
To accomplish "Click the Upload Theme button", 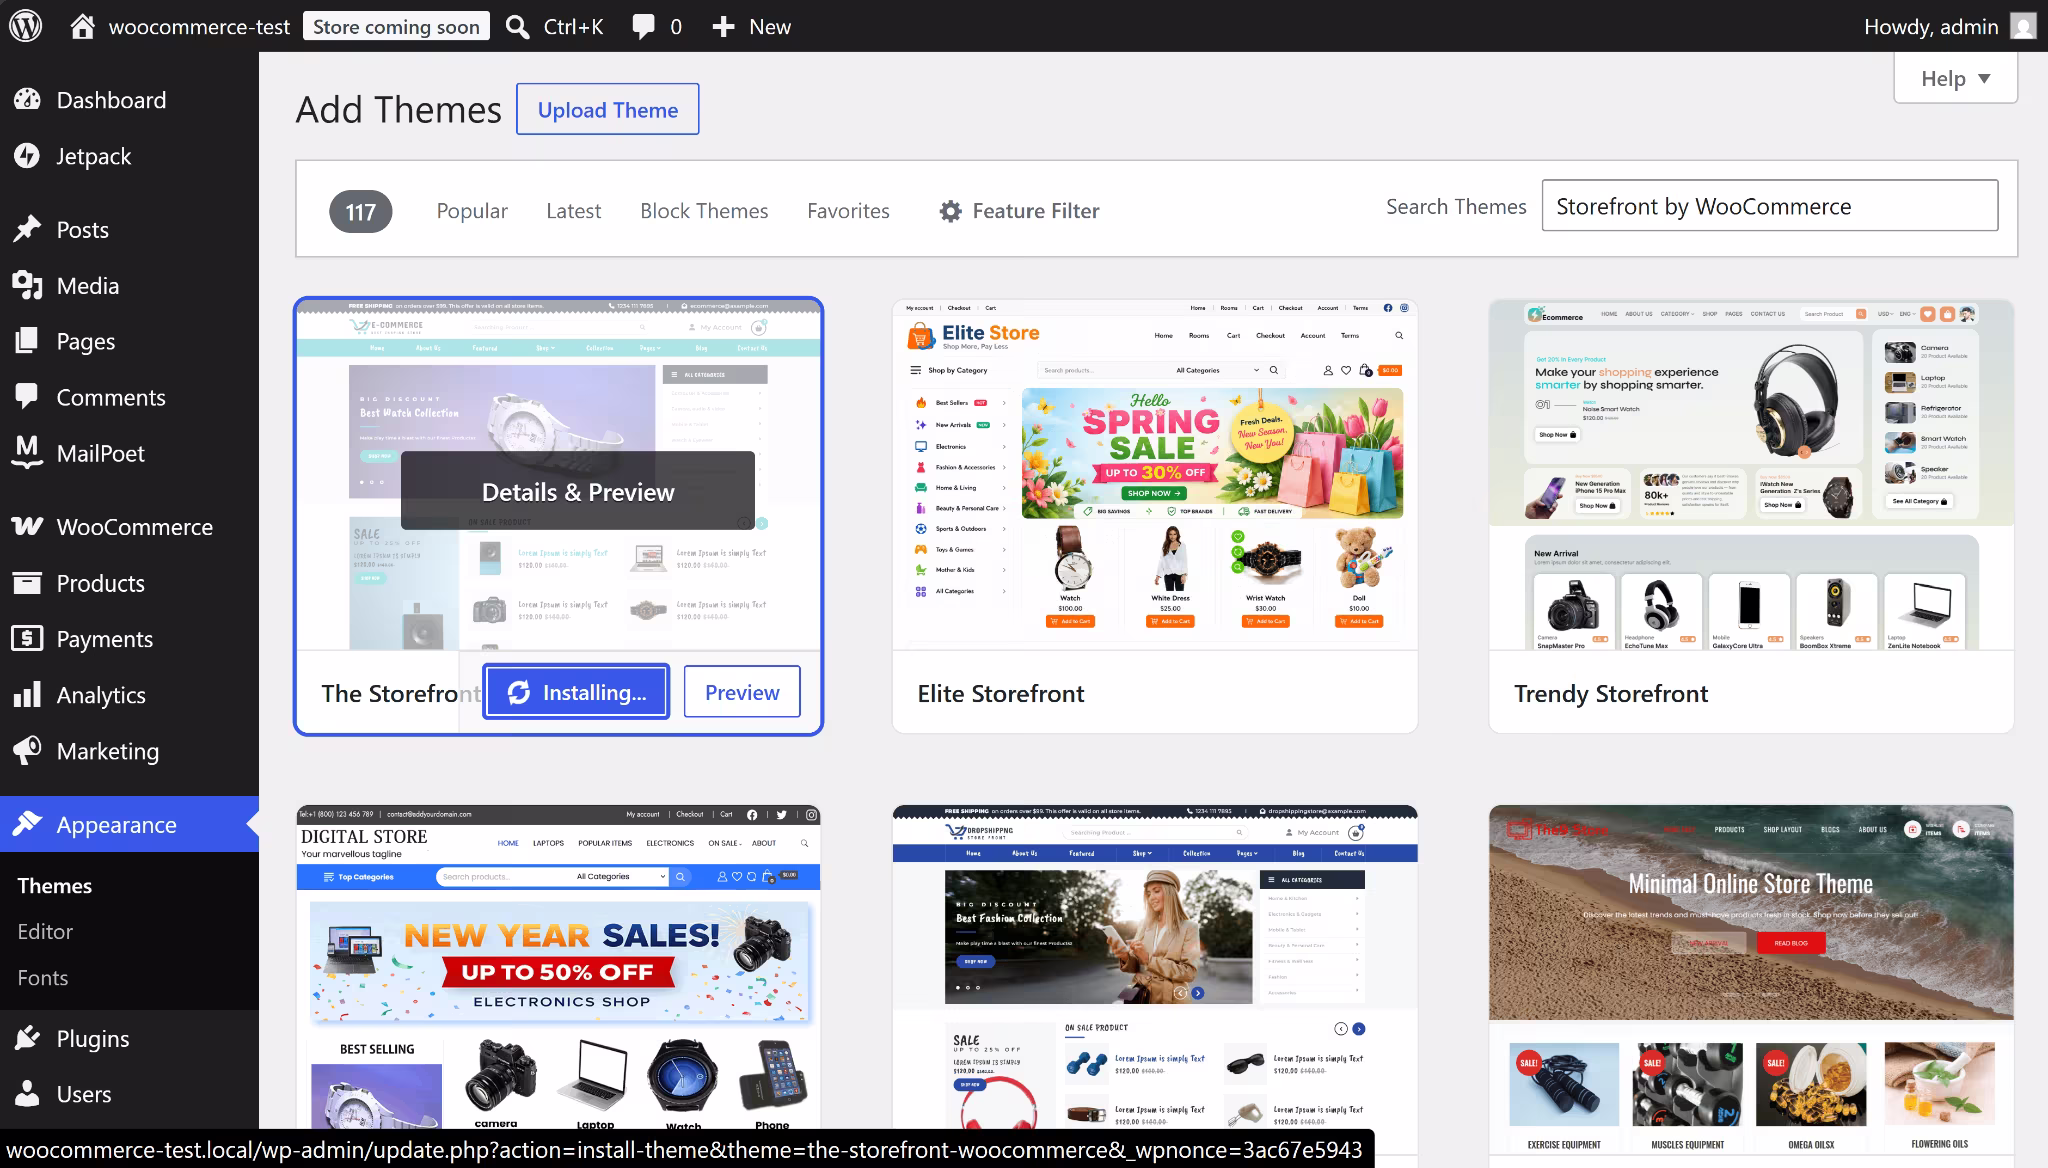I will tap(607, 109).
